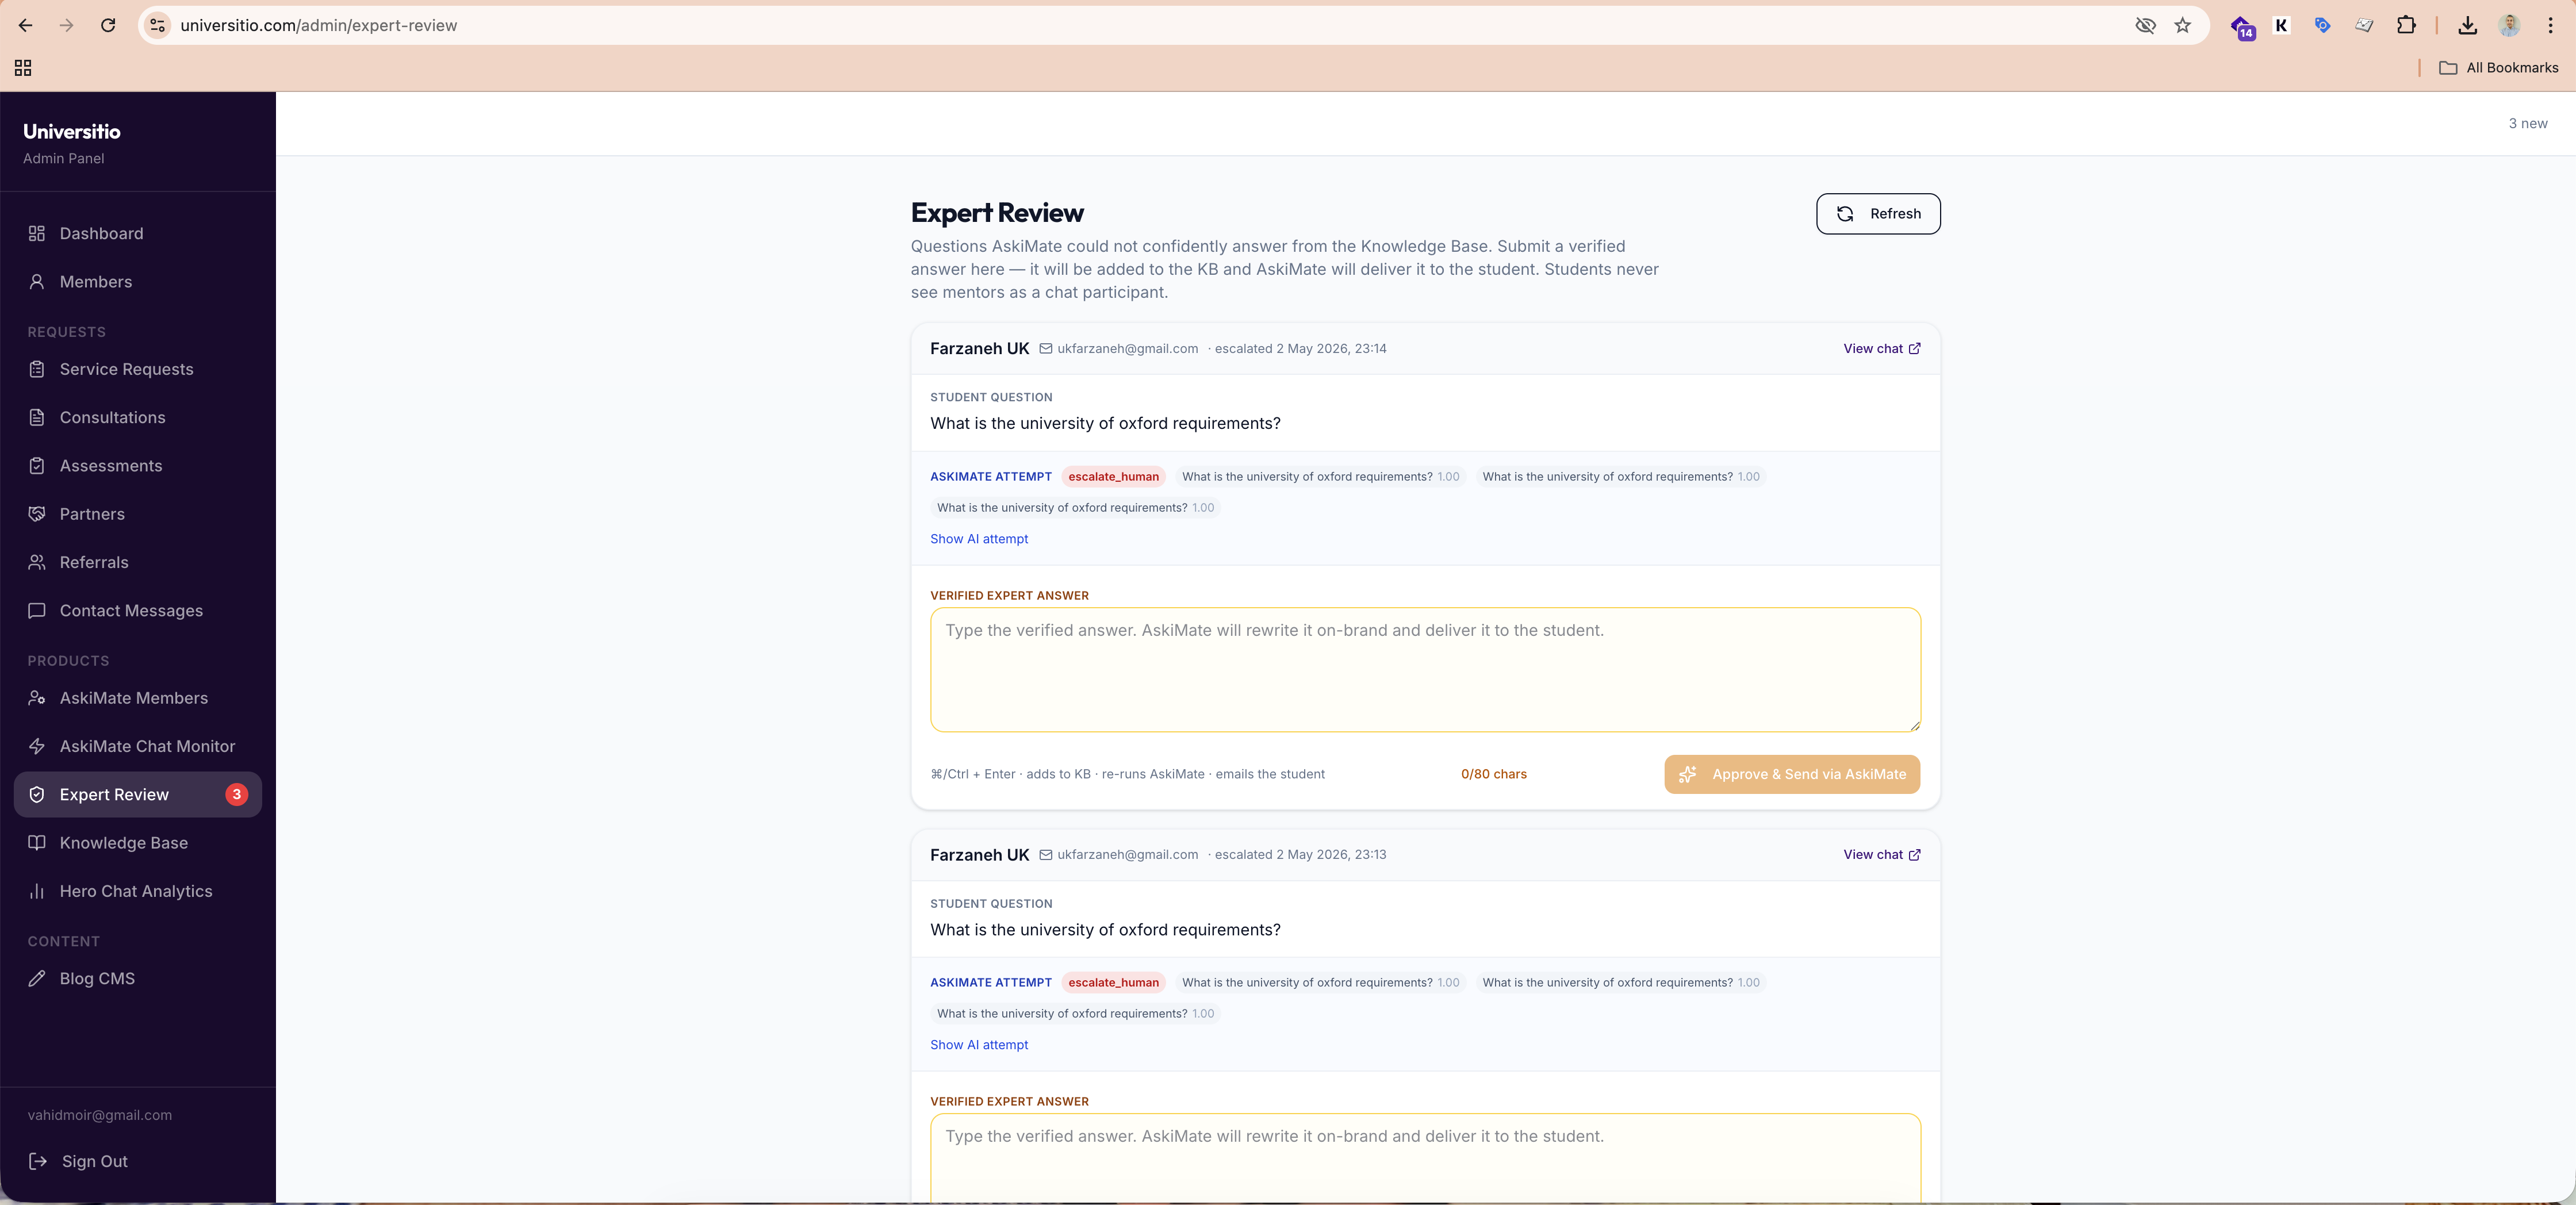Screen dimensions: 2576x1205
Task: Open Service Requests page
Action: [138, 369]
